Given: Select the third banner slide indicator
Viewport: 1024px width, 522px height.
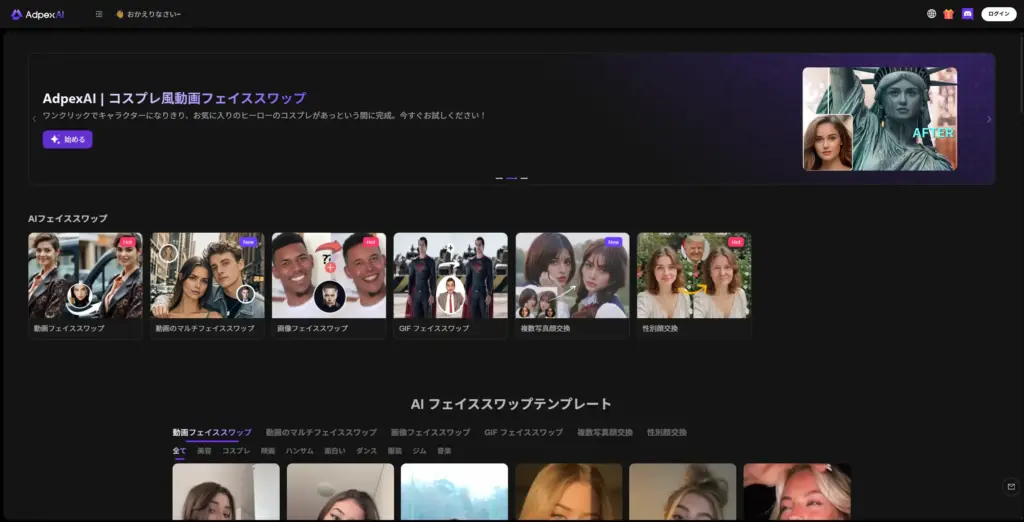Looking at the screenshot, I should [x=524, y=178].
